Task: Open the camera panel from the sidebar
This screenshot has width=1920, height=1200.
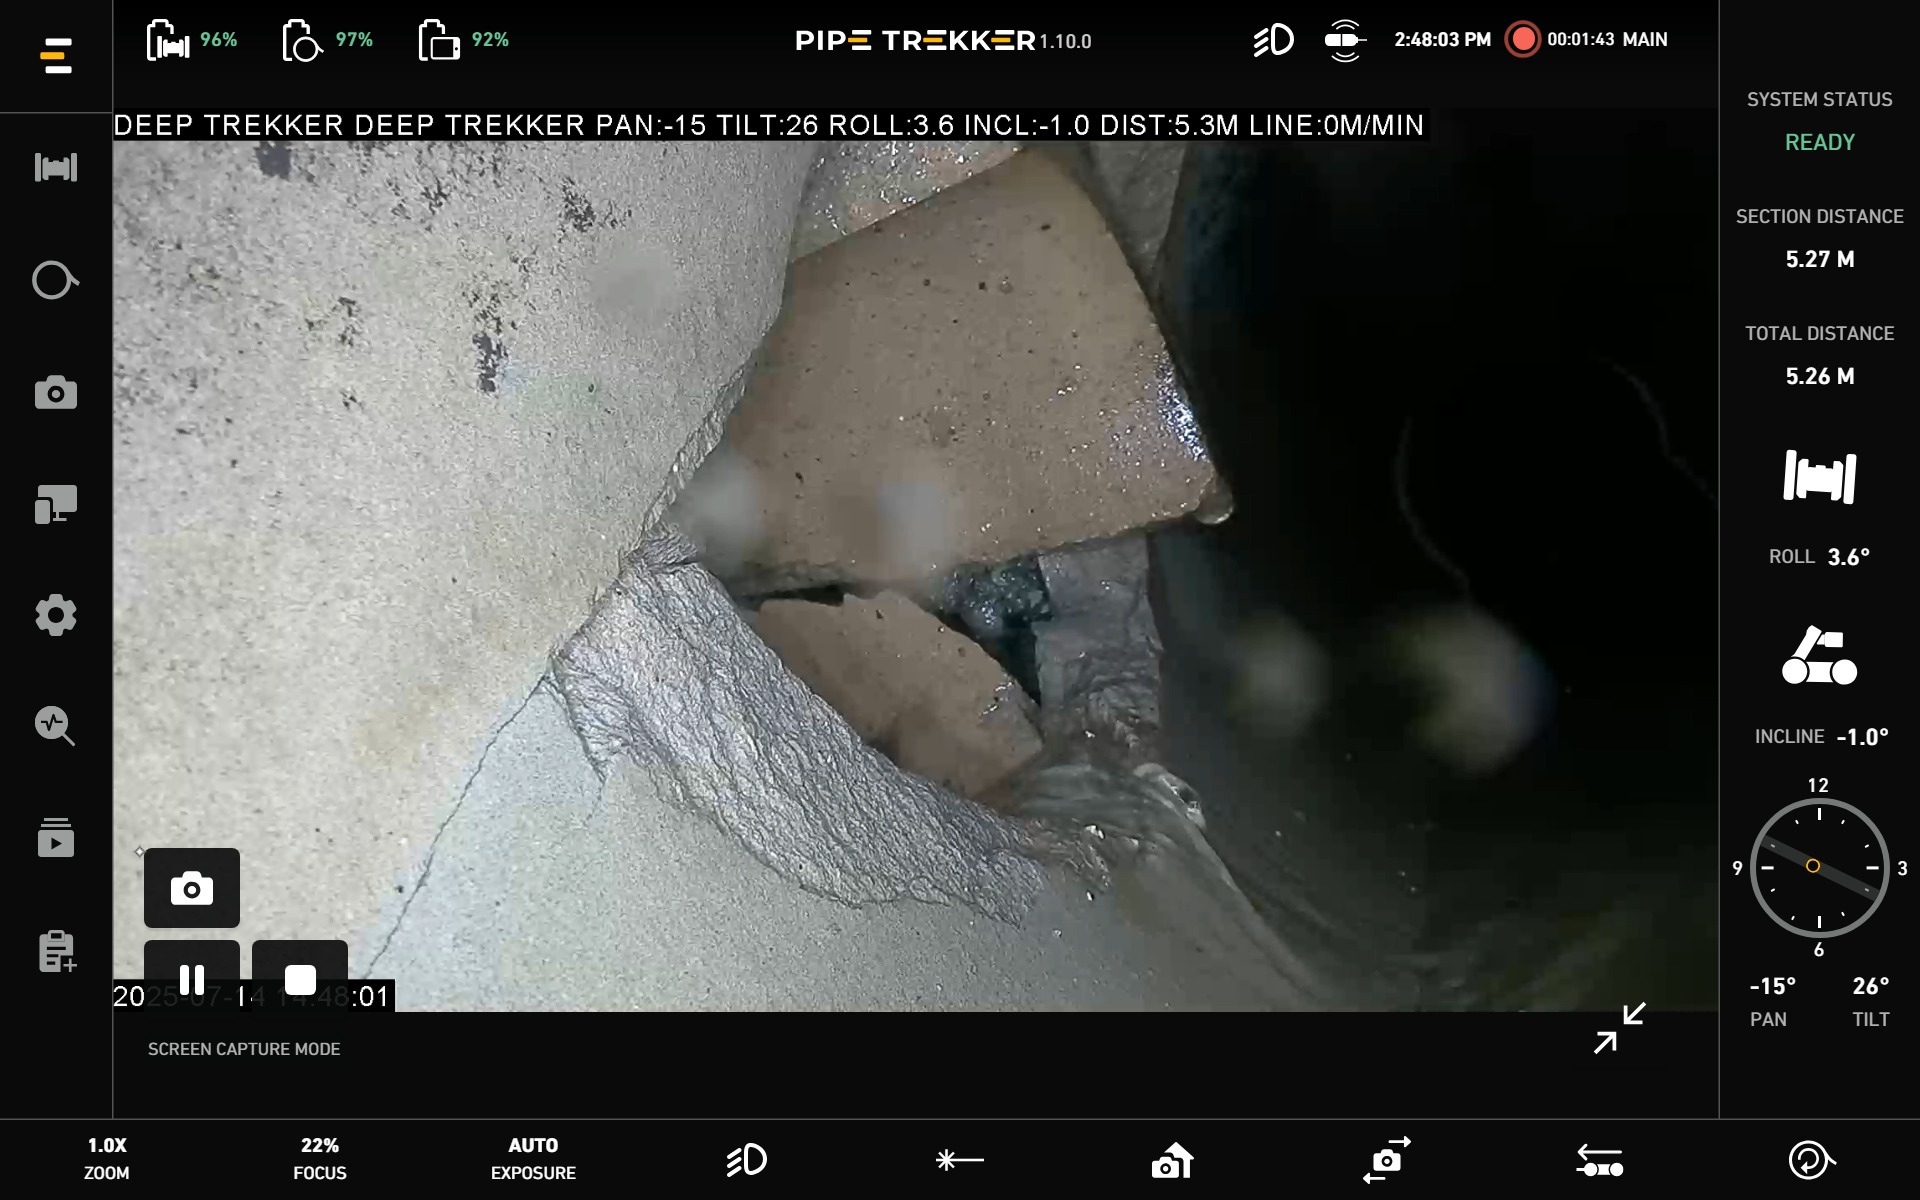Action: click(x=56, y=392)
